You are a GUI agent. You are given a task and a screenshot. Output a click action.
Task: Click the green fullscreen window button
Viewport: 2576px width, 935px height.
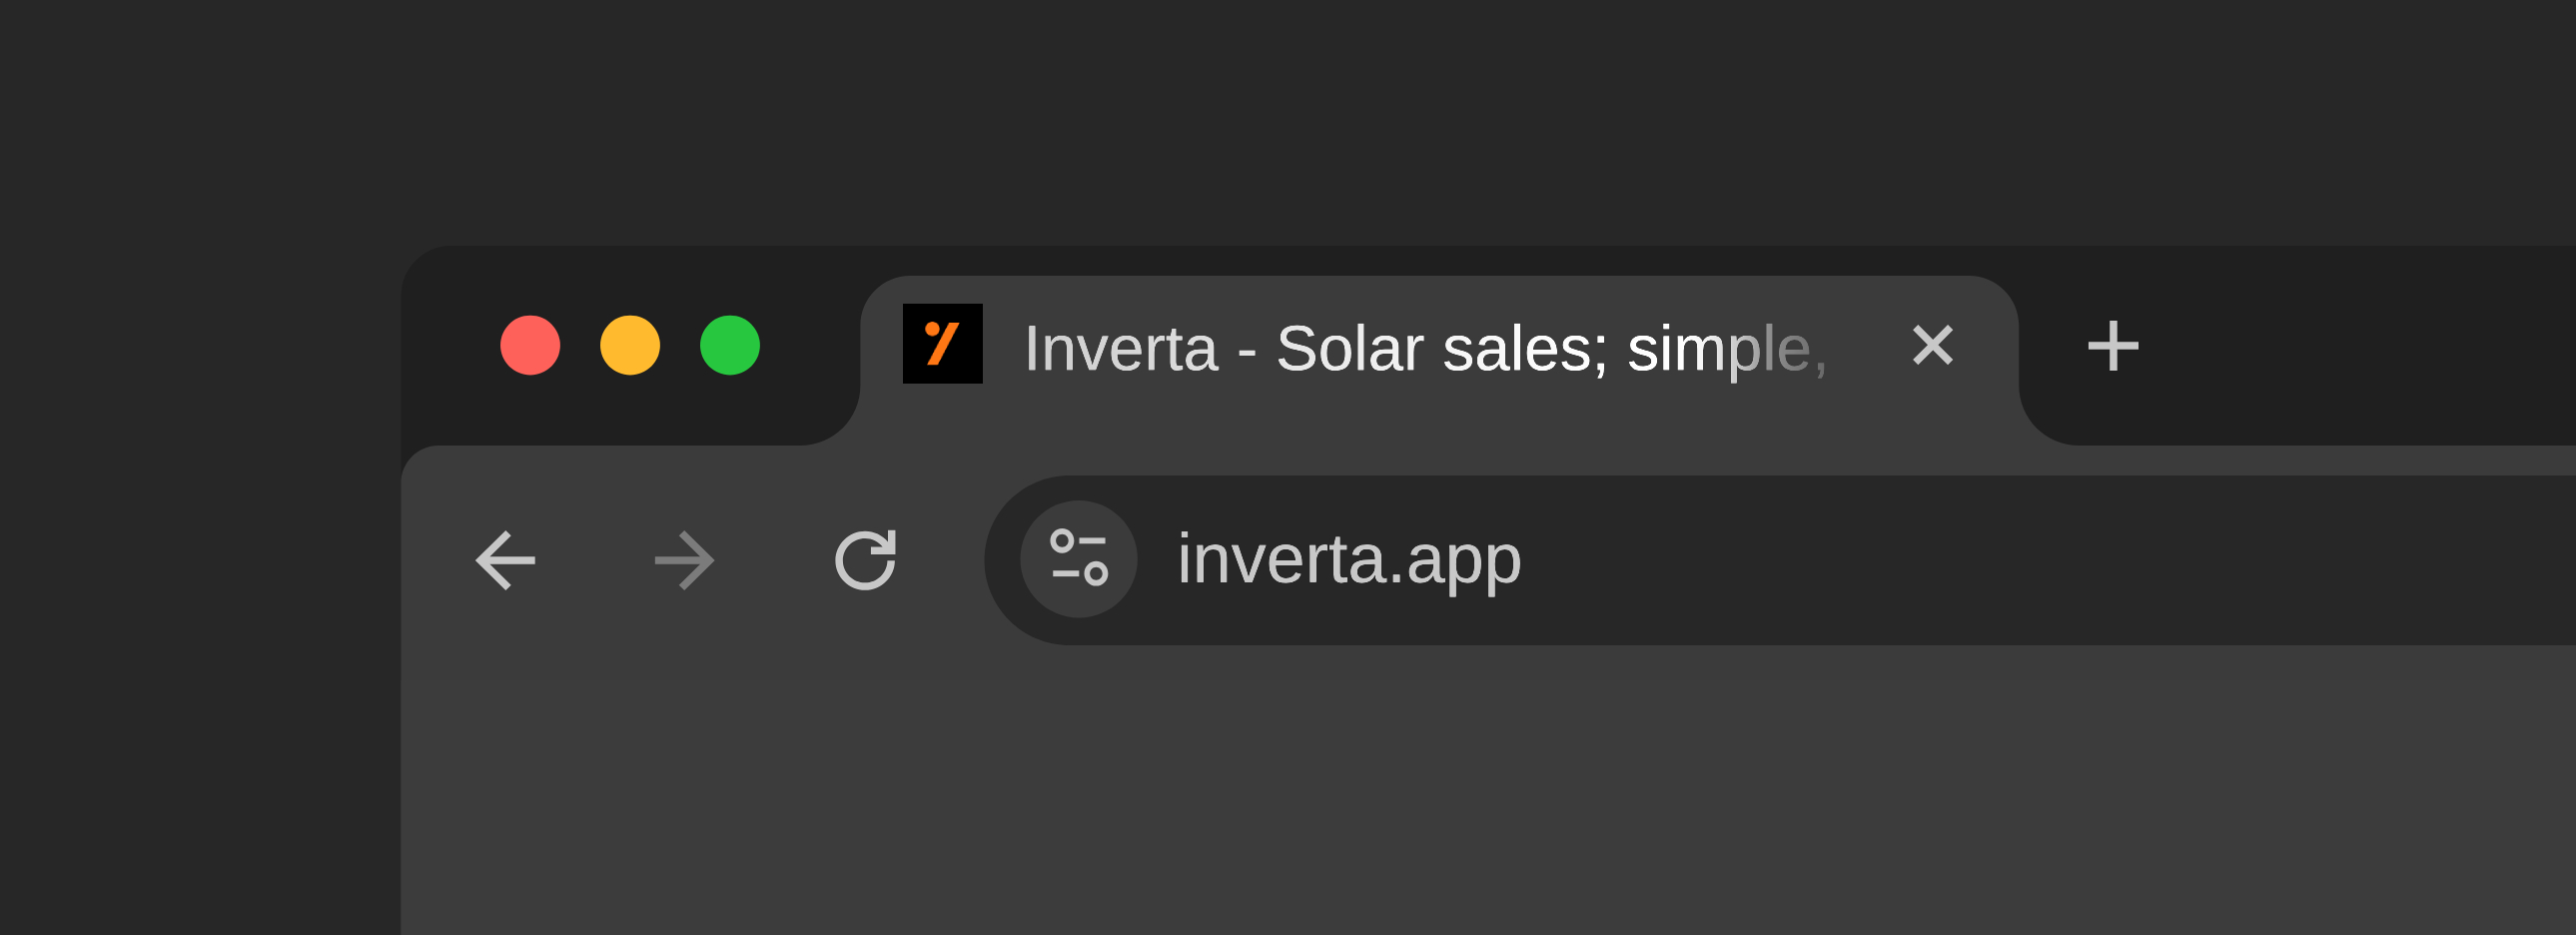730,345
